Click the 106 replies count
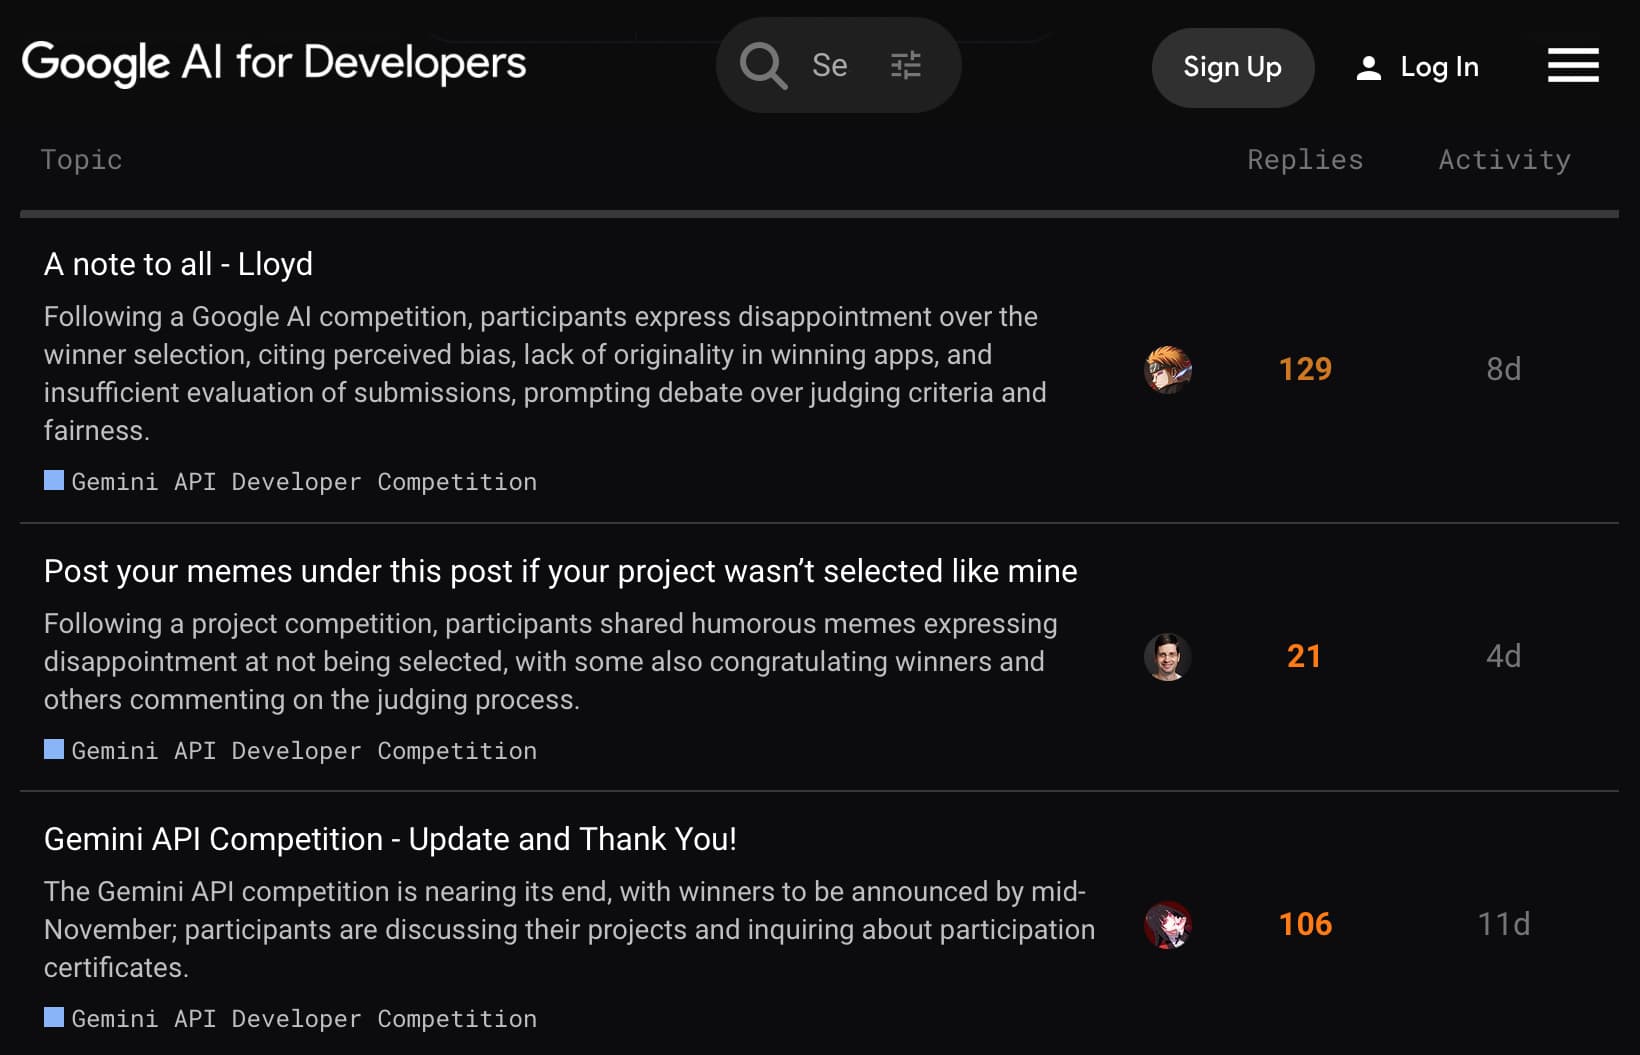 [1305, 924]
